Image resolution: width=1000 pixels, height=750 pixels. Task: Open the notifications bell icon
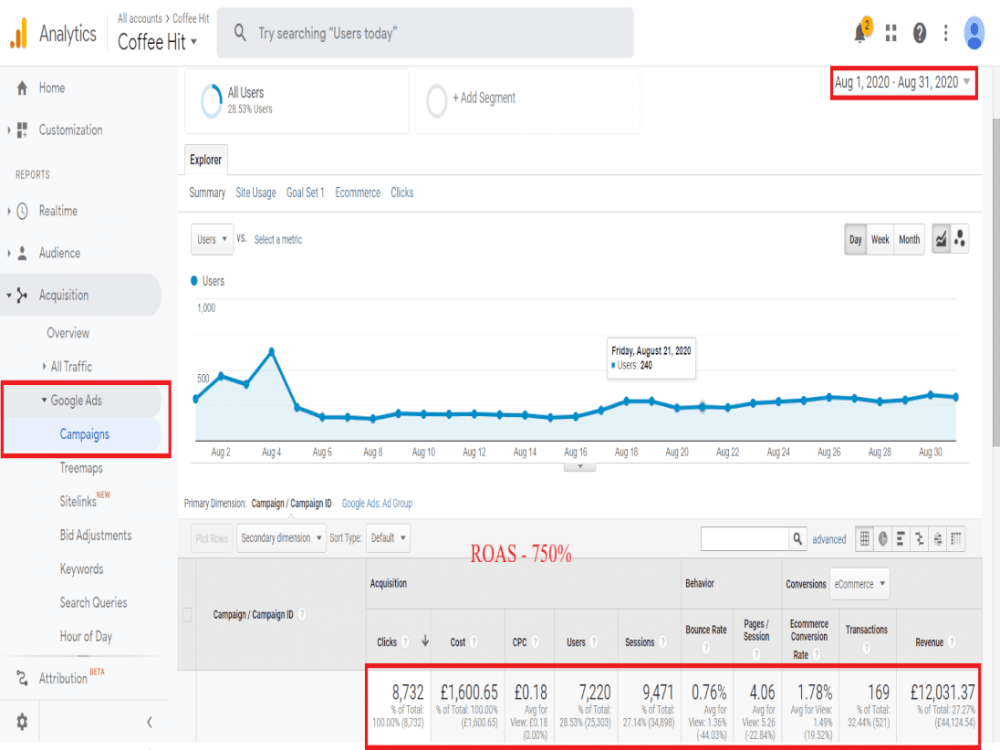click(862, 31)
